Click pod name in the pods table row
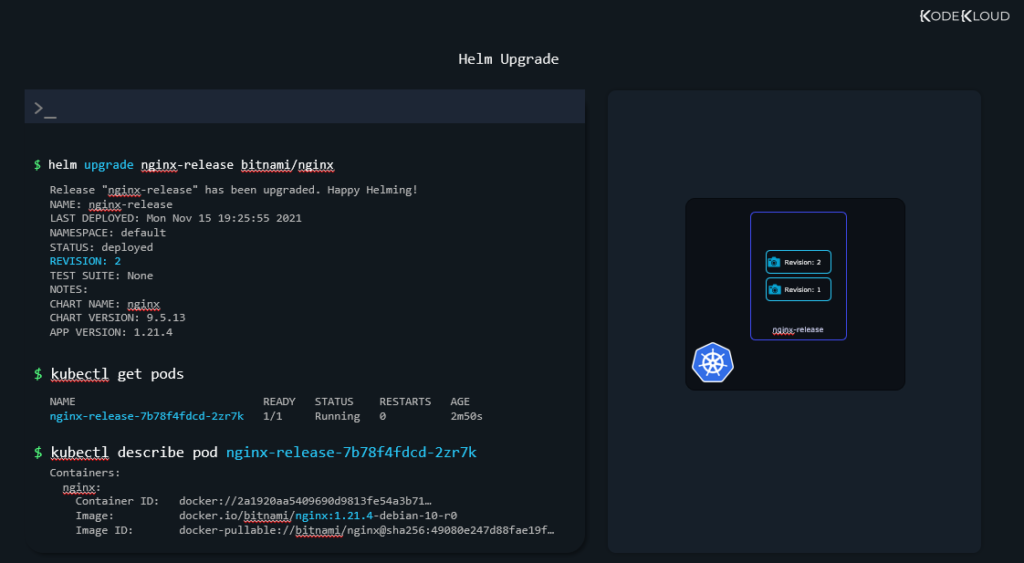Screen dimensions: 1024x563 click(x=147, y=416)
